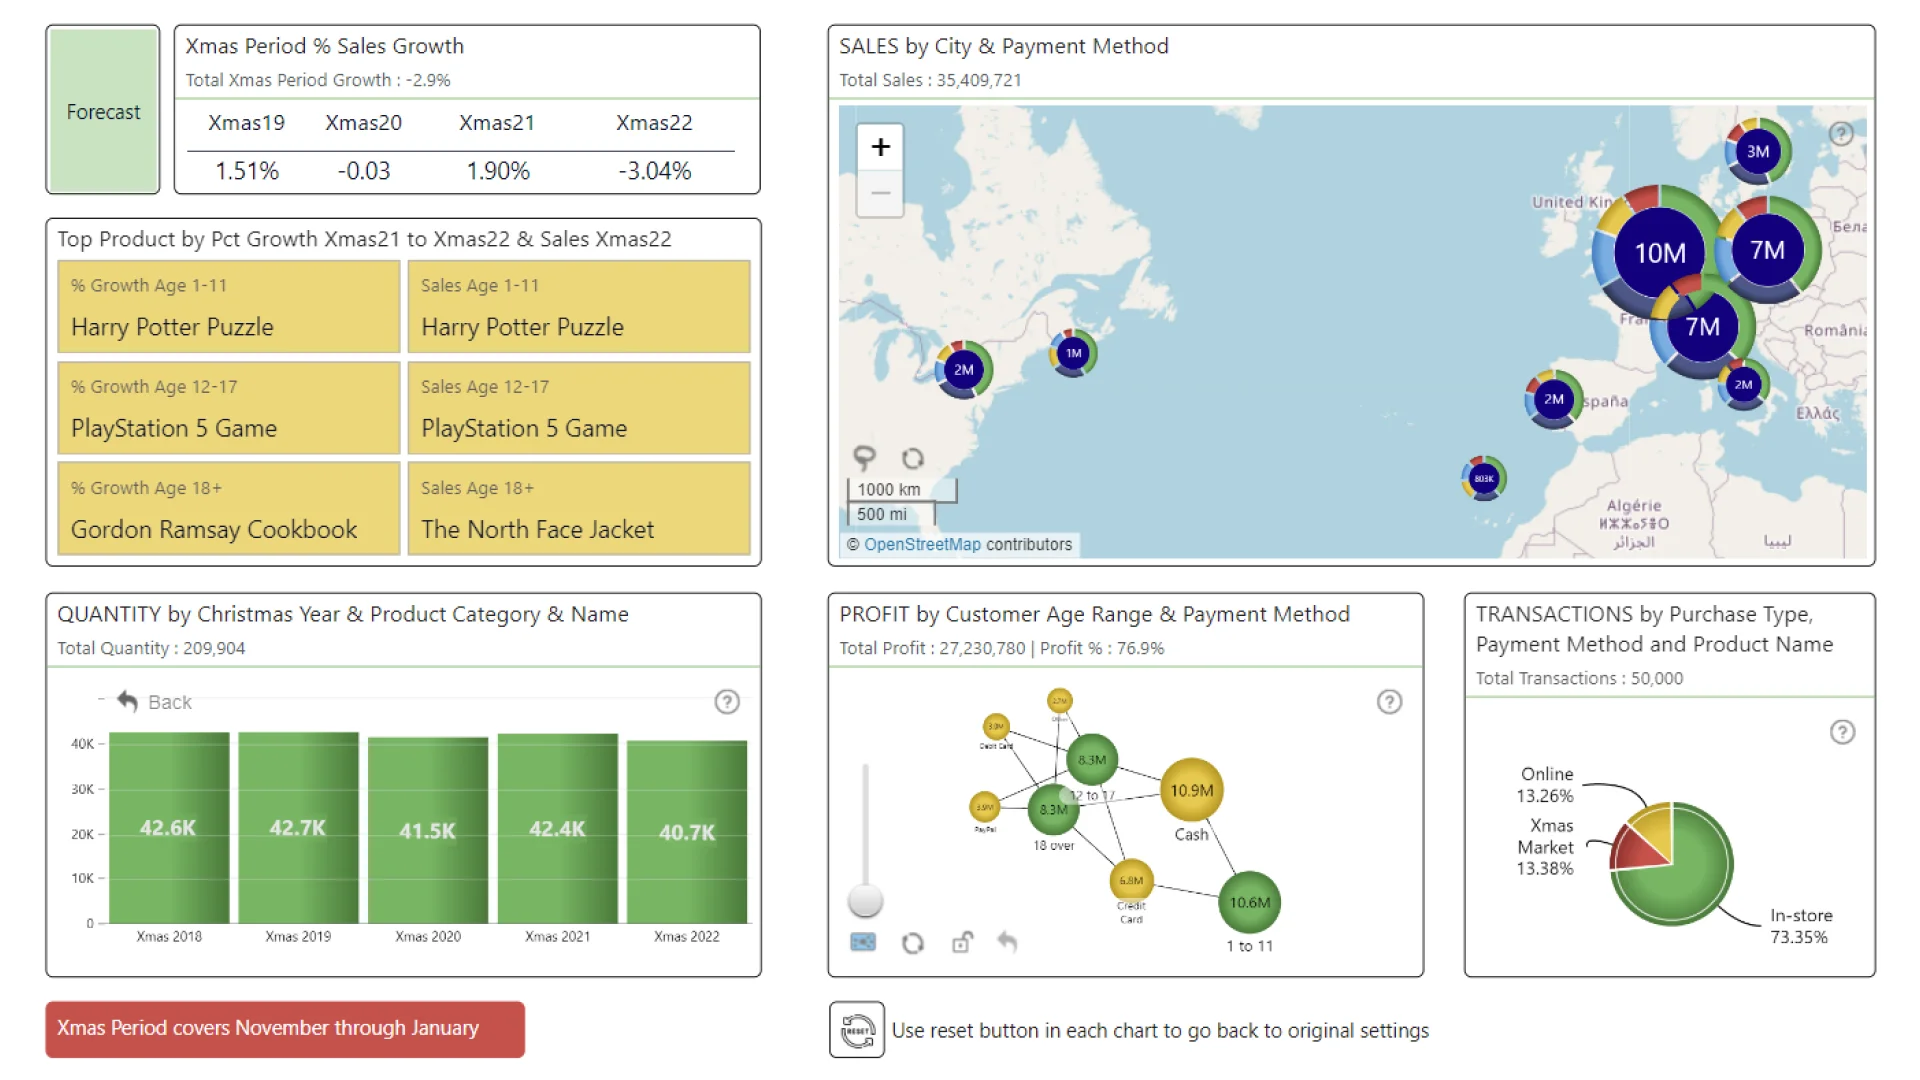1920x1080 pixels.
Task: Click The North Face Jacket tile
Action: coord(579,509)
